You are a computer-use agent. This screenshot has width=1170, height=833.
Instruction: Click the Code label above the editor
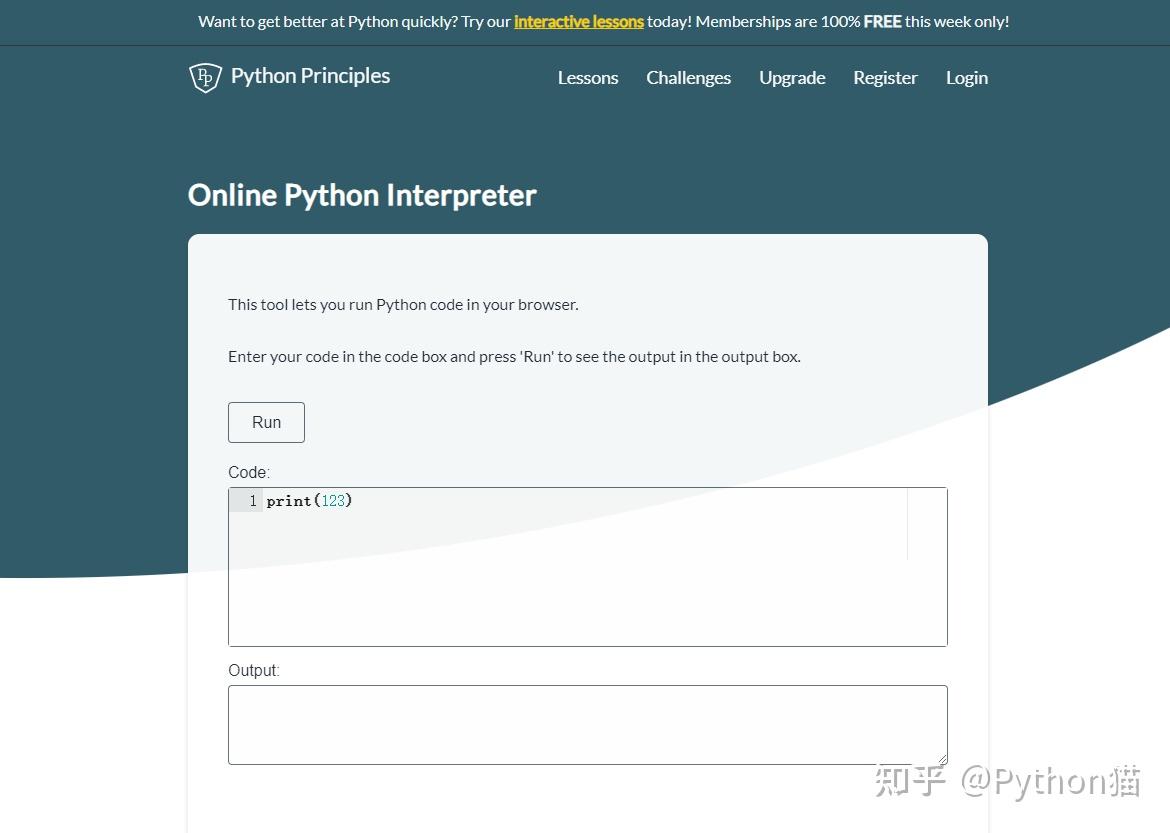(x=248, y=472)
